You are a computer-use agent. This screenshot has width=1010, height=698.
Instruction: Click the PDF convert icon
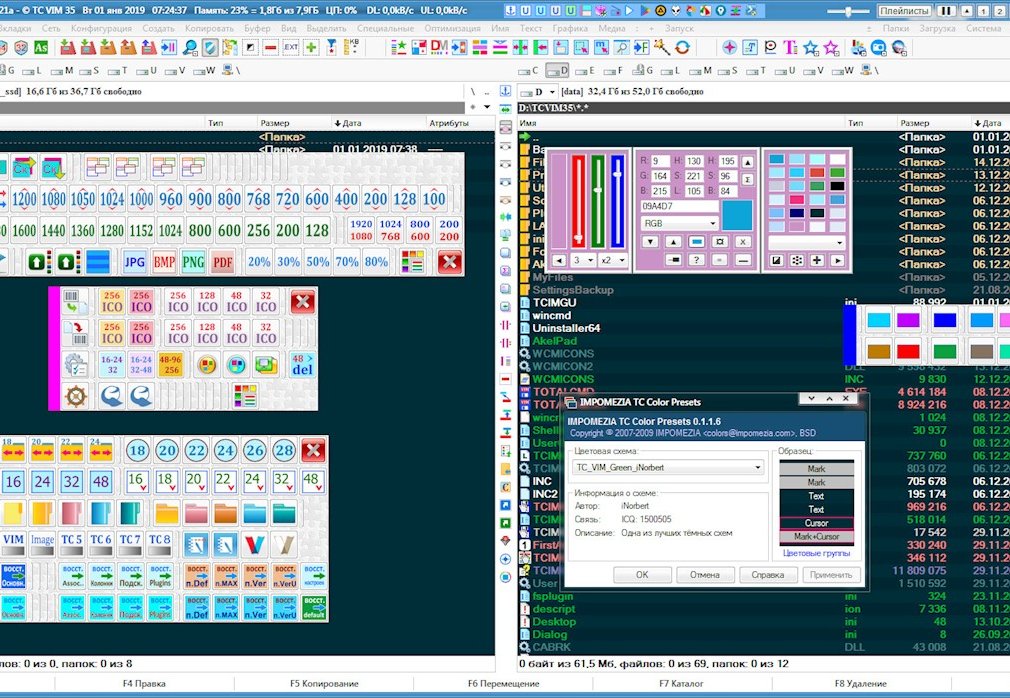point(223,262)
